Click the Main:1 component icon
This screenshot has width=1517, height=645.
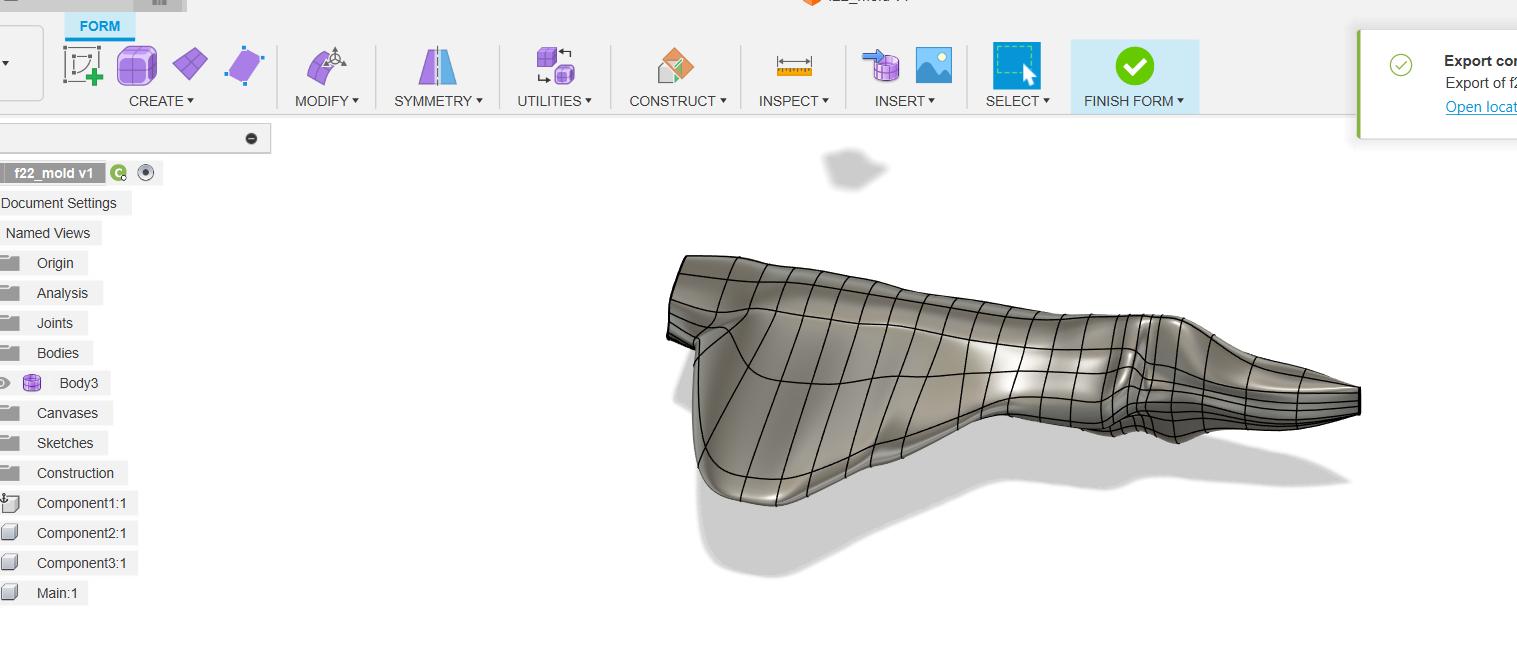[10, 593]
